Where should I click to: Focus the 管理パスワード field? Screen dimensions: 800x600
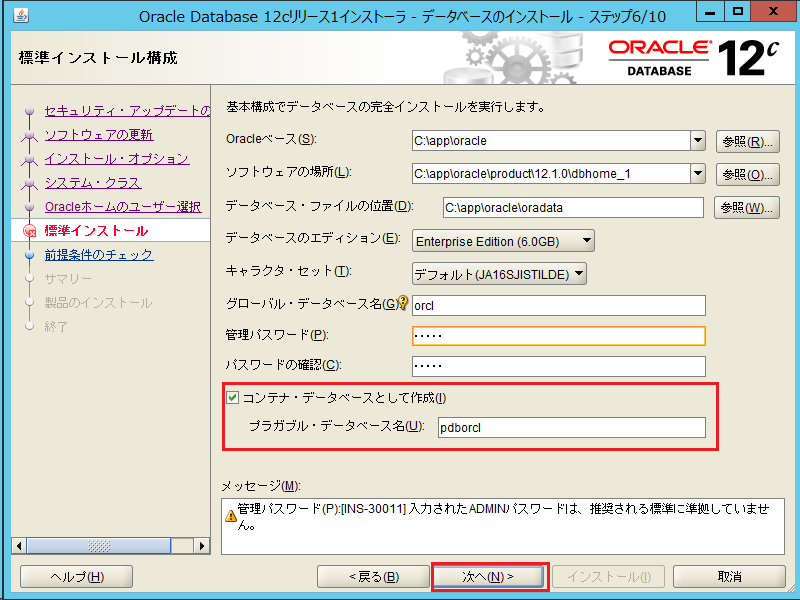click(559, 336)
